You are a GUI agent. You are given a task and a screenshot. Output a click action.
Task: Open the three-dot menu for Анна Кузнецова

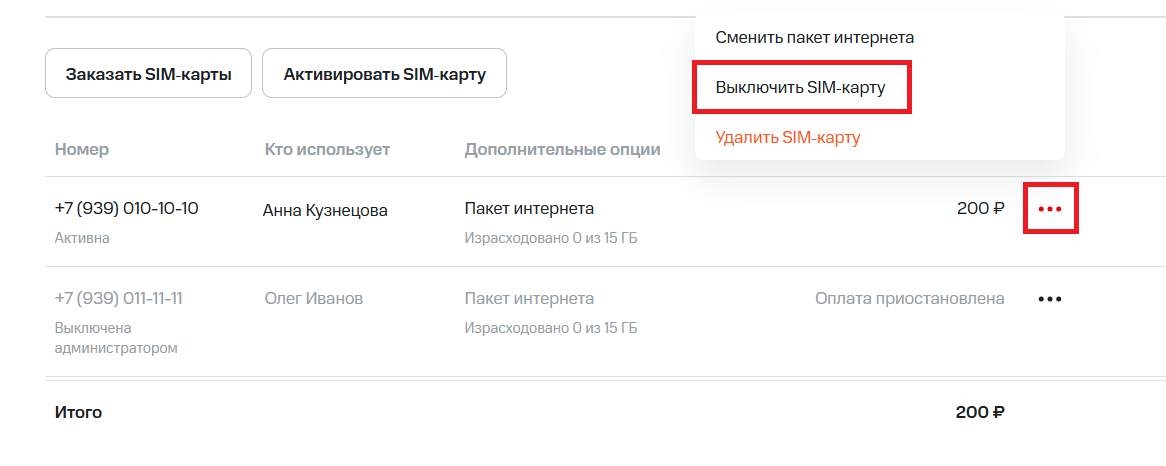[1050, 209]
